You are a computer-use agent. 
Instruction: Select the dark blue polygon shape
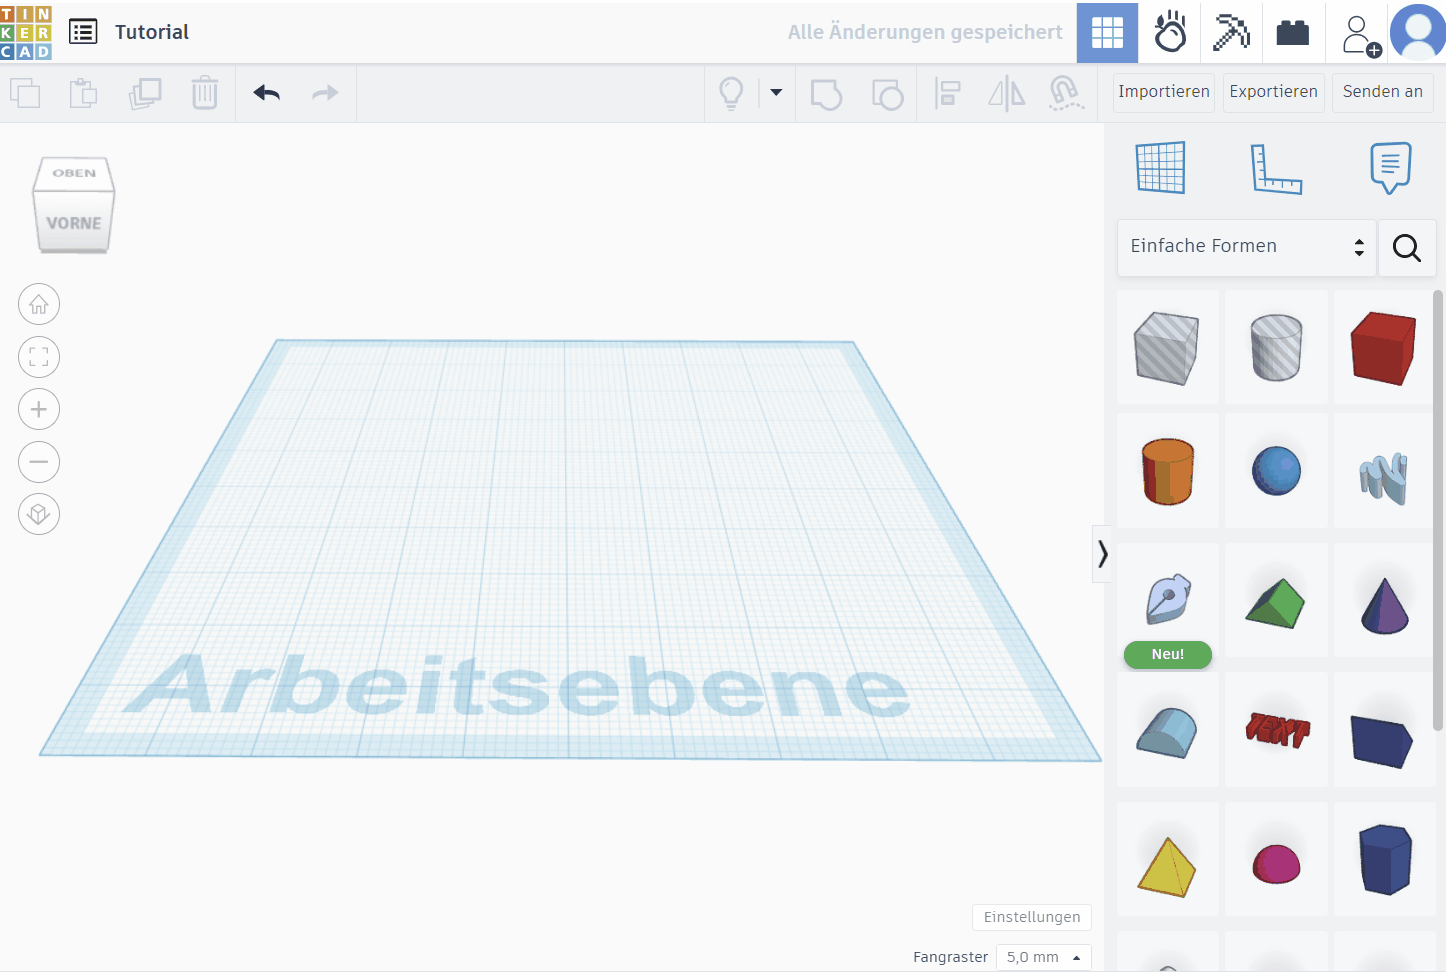pos(1384,859)
